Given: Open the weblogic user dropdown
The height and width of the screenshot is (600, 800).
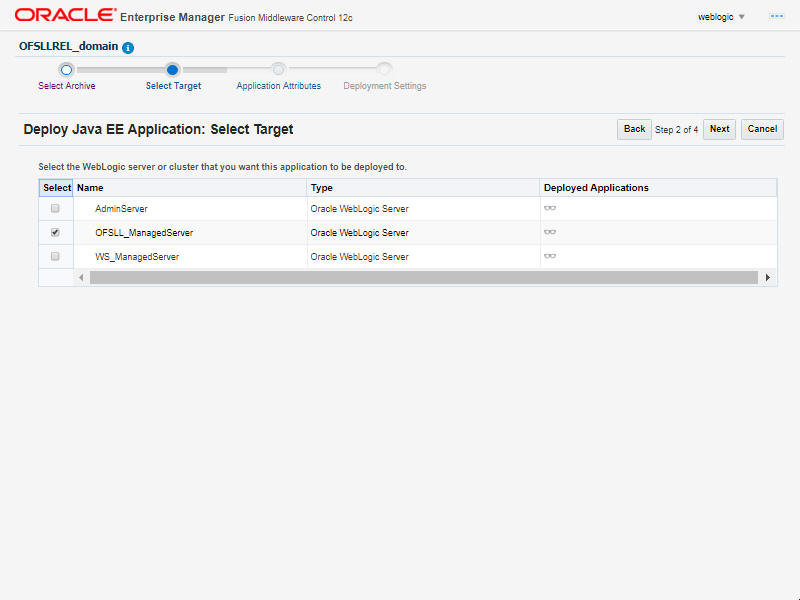Looking at the screenshot, I should click(721, 17).
